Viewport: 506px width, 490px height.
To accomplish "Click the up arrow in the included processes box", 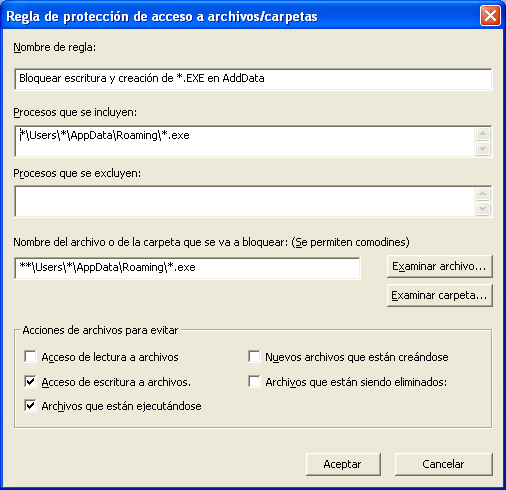I will click(x=483, y=134).
